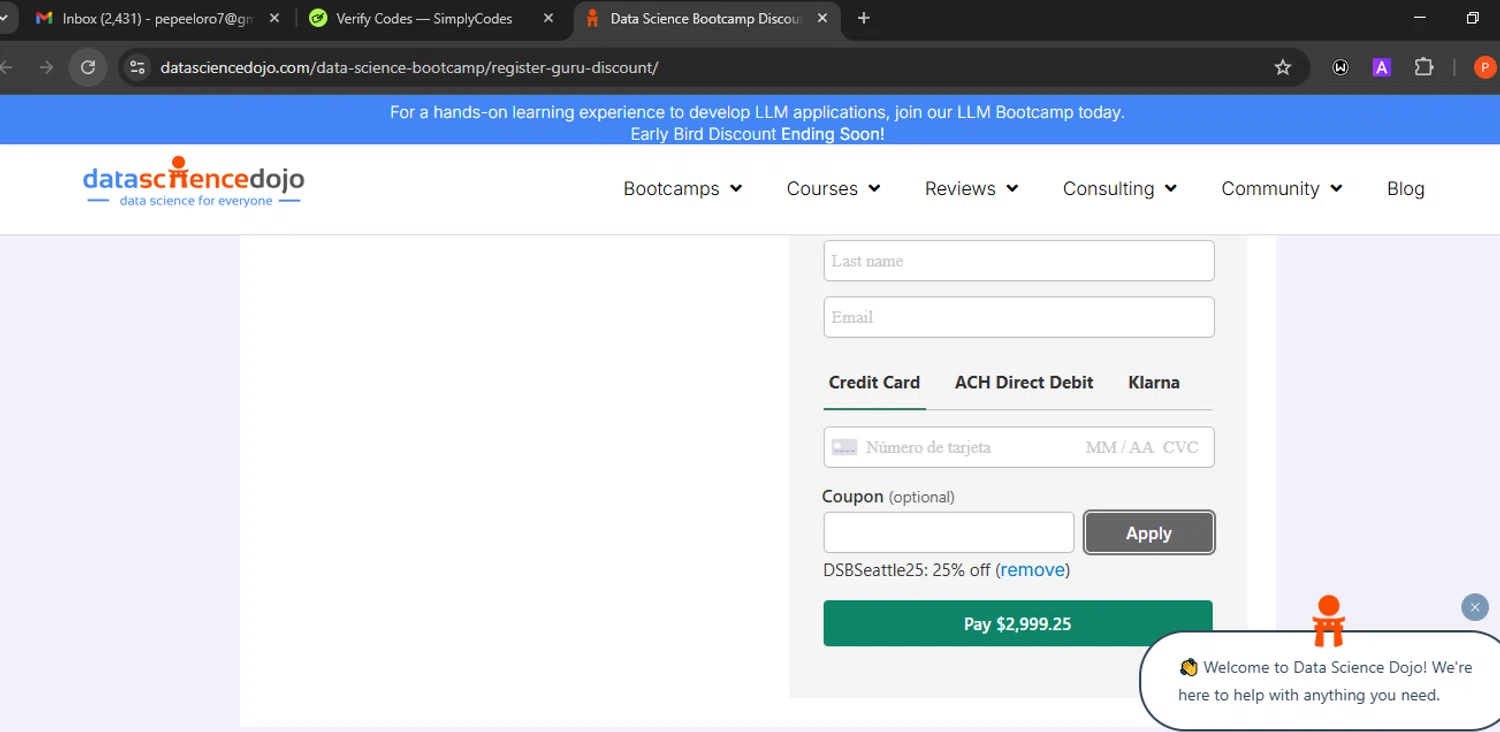Click the browser forward arrow
The height and width of the screenshot is (732, 1500).
click(x=46, y=67)
